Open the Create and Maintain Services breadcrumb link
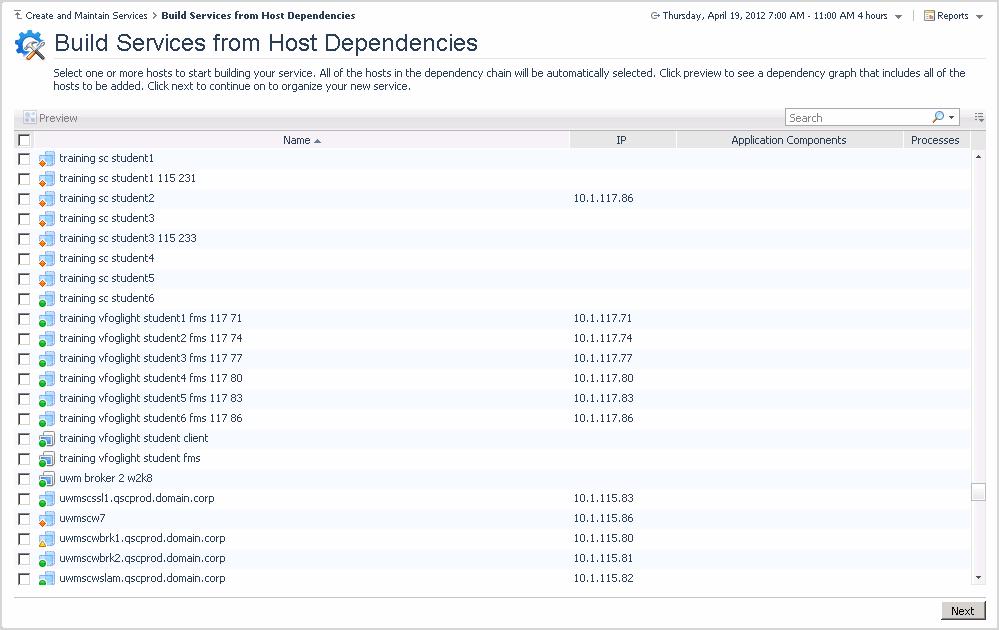This screenshot has width=999, height=630. click(x=86, y=16)
